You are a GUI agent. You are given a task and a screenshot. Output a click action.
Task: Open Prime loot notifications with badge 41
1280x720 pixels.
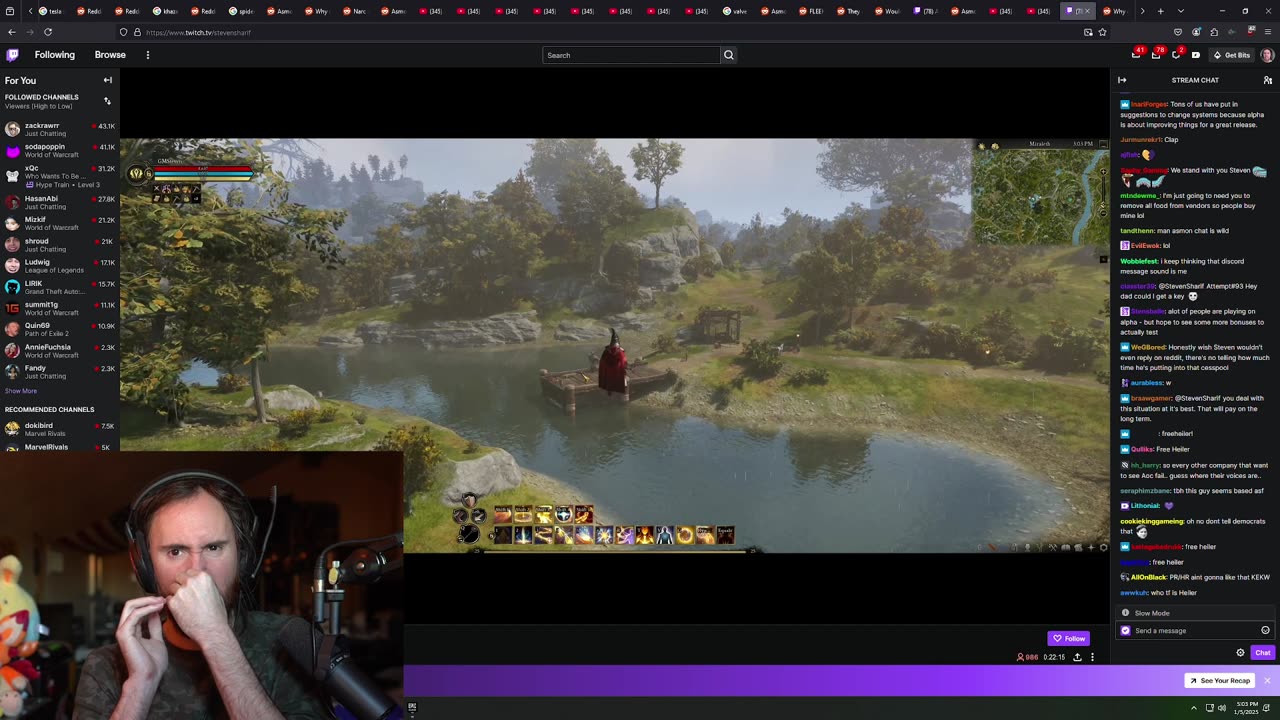pos(1137,55)
